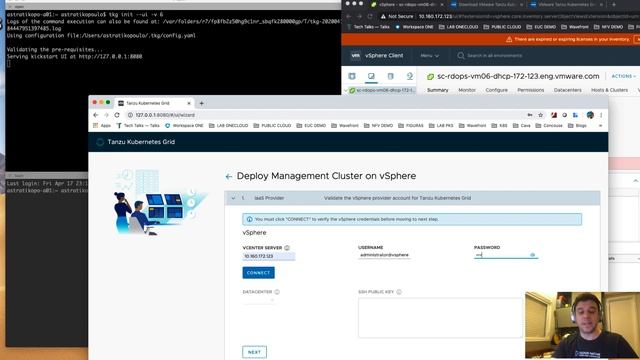This screenshot has width=640, height=360.
Task: Open EUC DEMO bookmark folder in front browser
Action: click(x=311, y=126)
